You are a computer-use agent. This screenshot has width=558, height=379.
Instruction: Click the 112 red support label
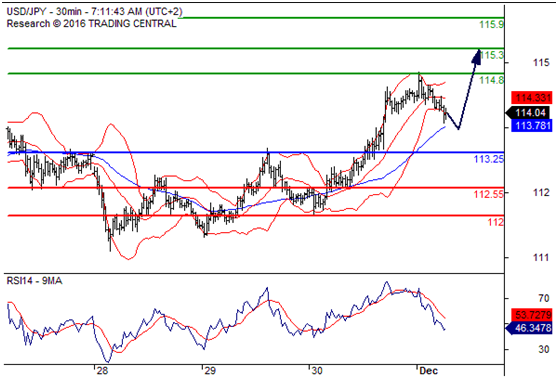pyautogui.click(x=495, y=222)
